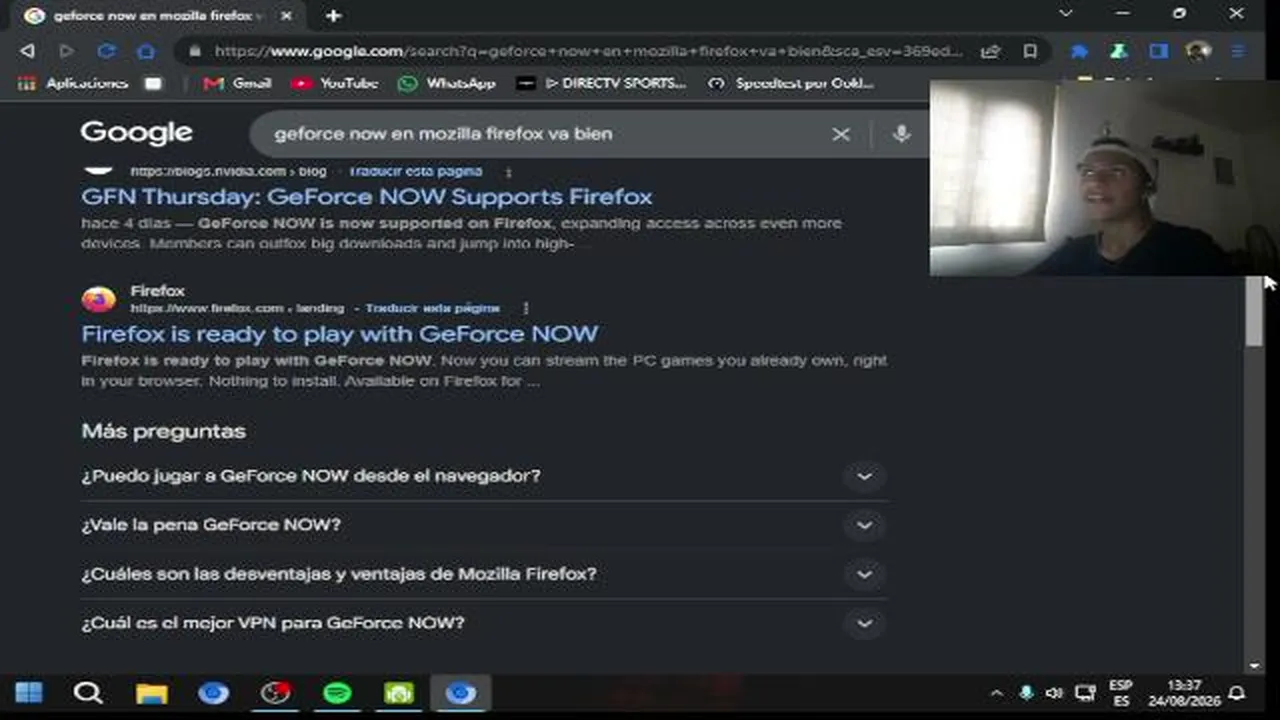The height and width of the screenshot is (720, 1280).
Task: Reload the Google search page
Action: pyautogui.click(x=107, y=51)
